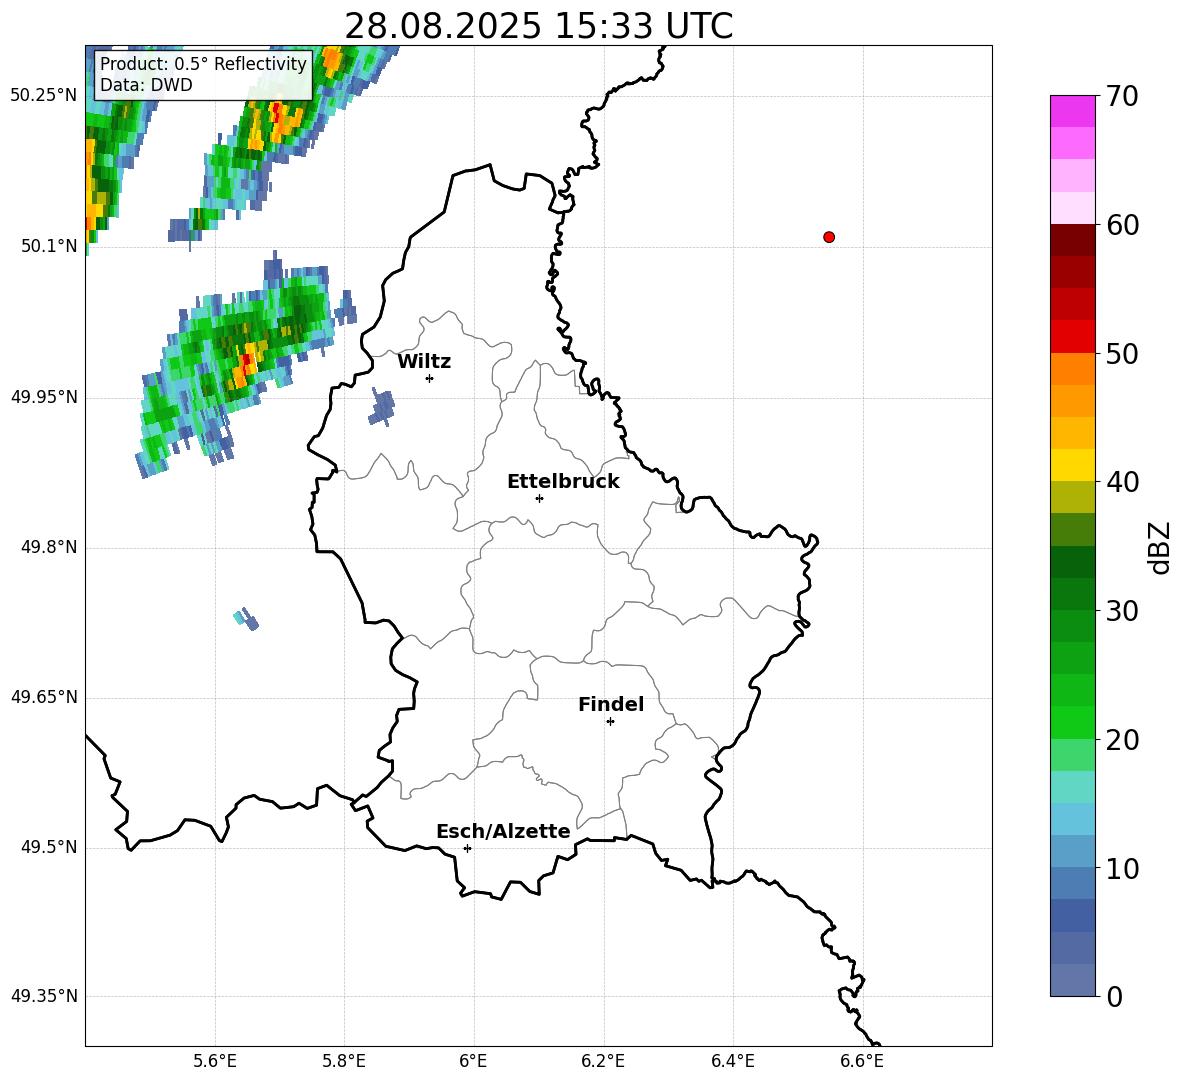Click the 'Product: 0.5° Reflectivity' text
The image size is (1184, 1081).
point(203,63)
